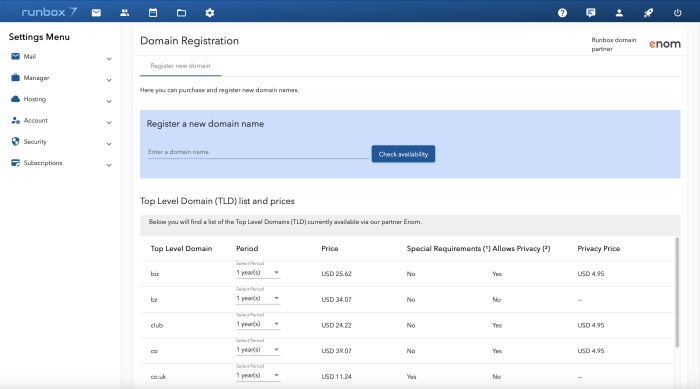Image resolution: width=700 pixels, height=389 pixels.
Task: Click the biz price USD 25.62
Action: [x=336, y=274]
